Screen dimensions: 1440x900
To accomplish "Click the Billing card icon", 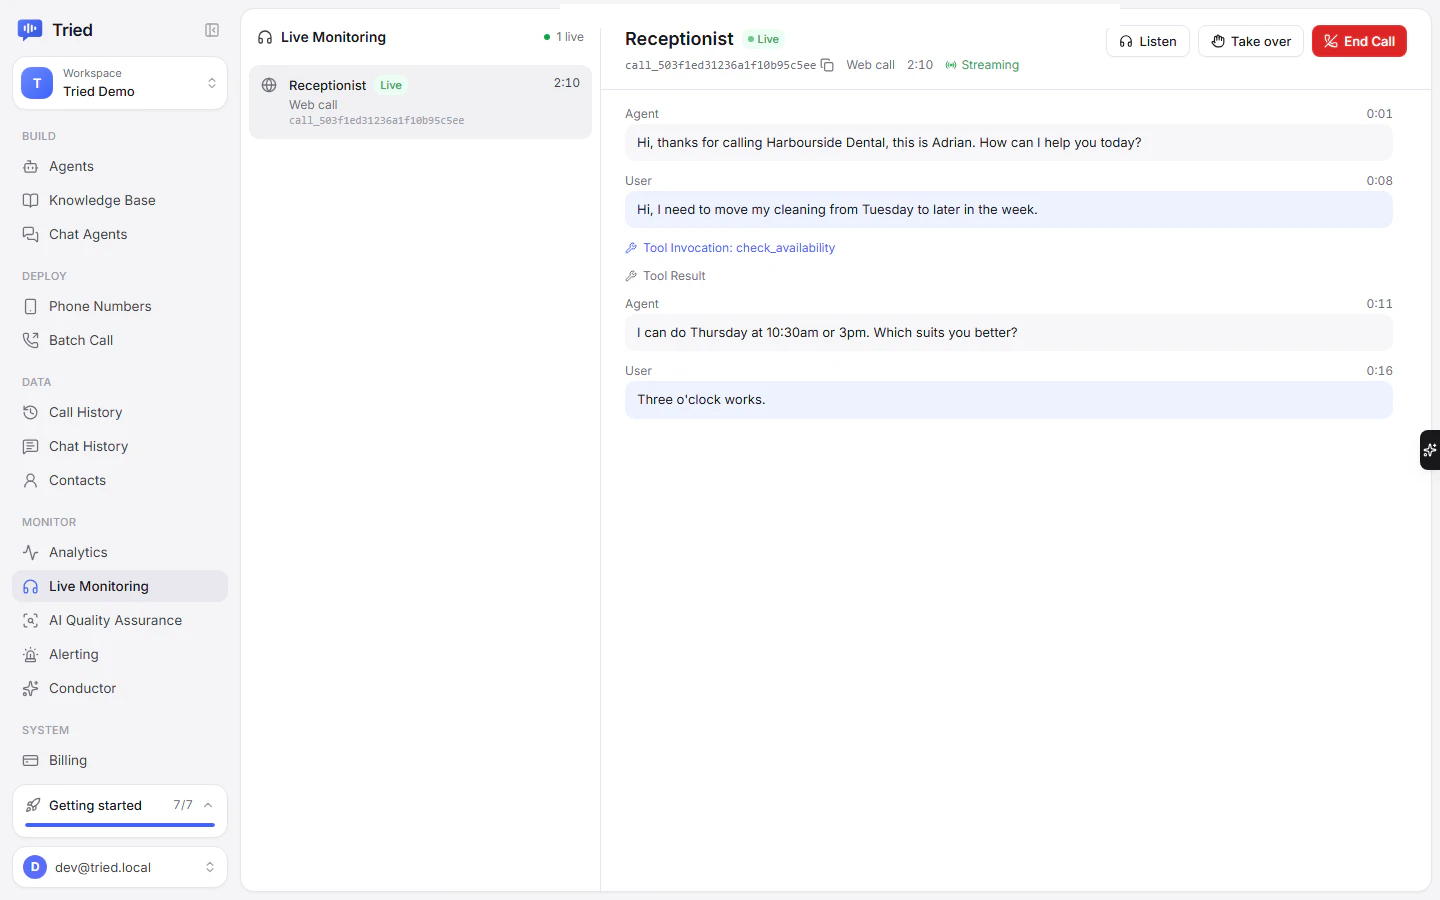I will point(31,760).
